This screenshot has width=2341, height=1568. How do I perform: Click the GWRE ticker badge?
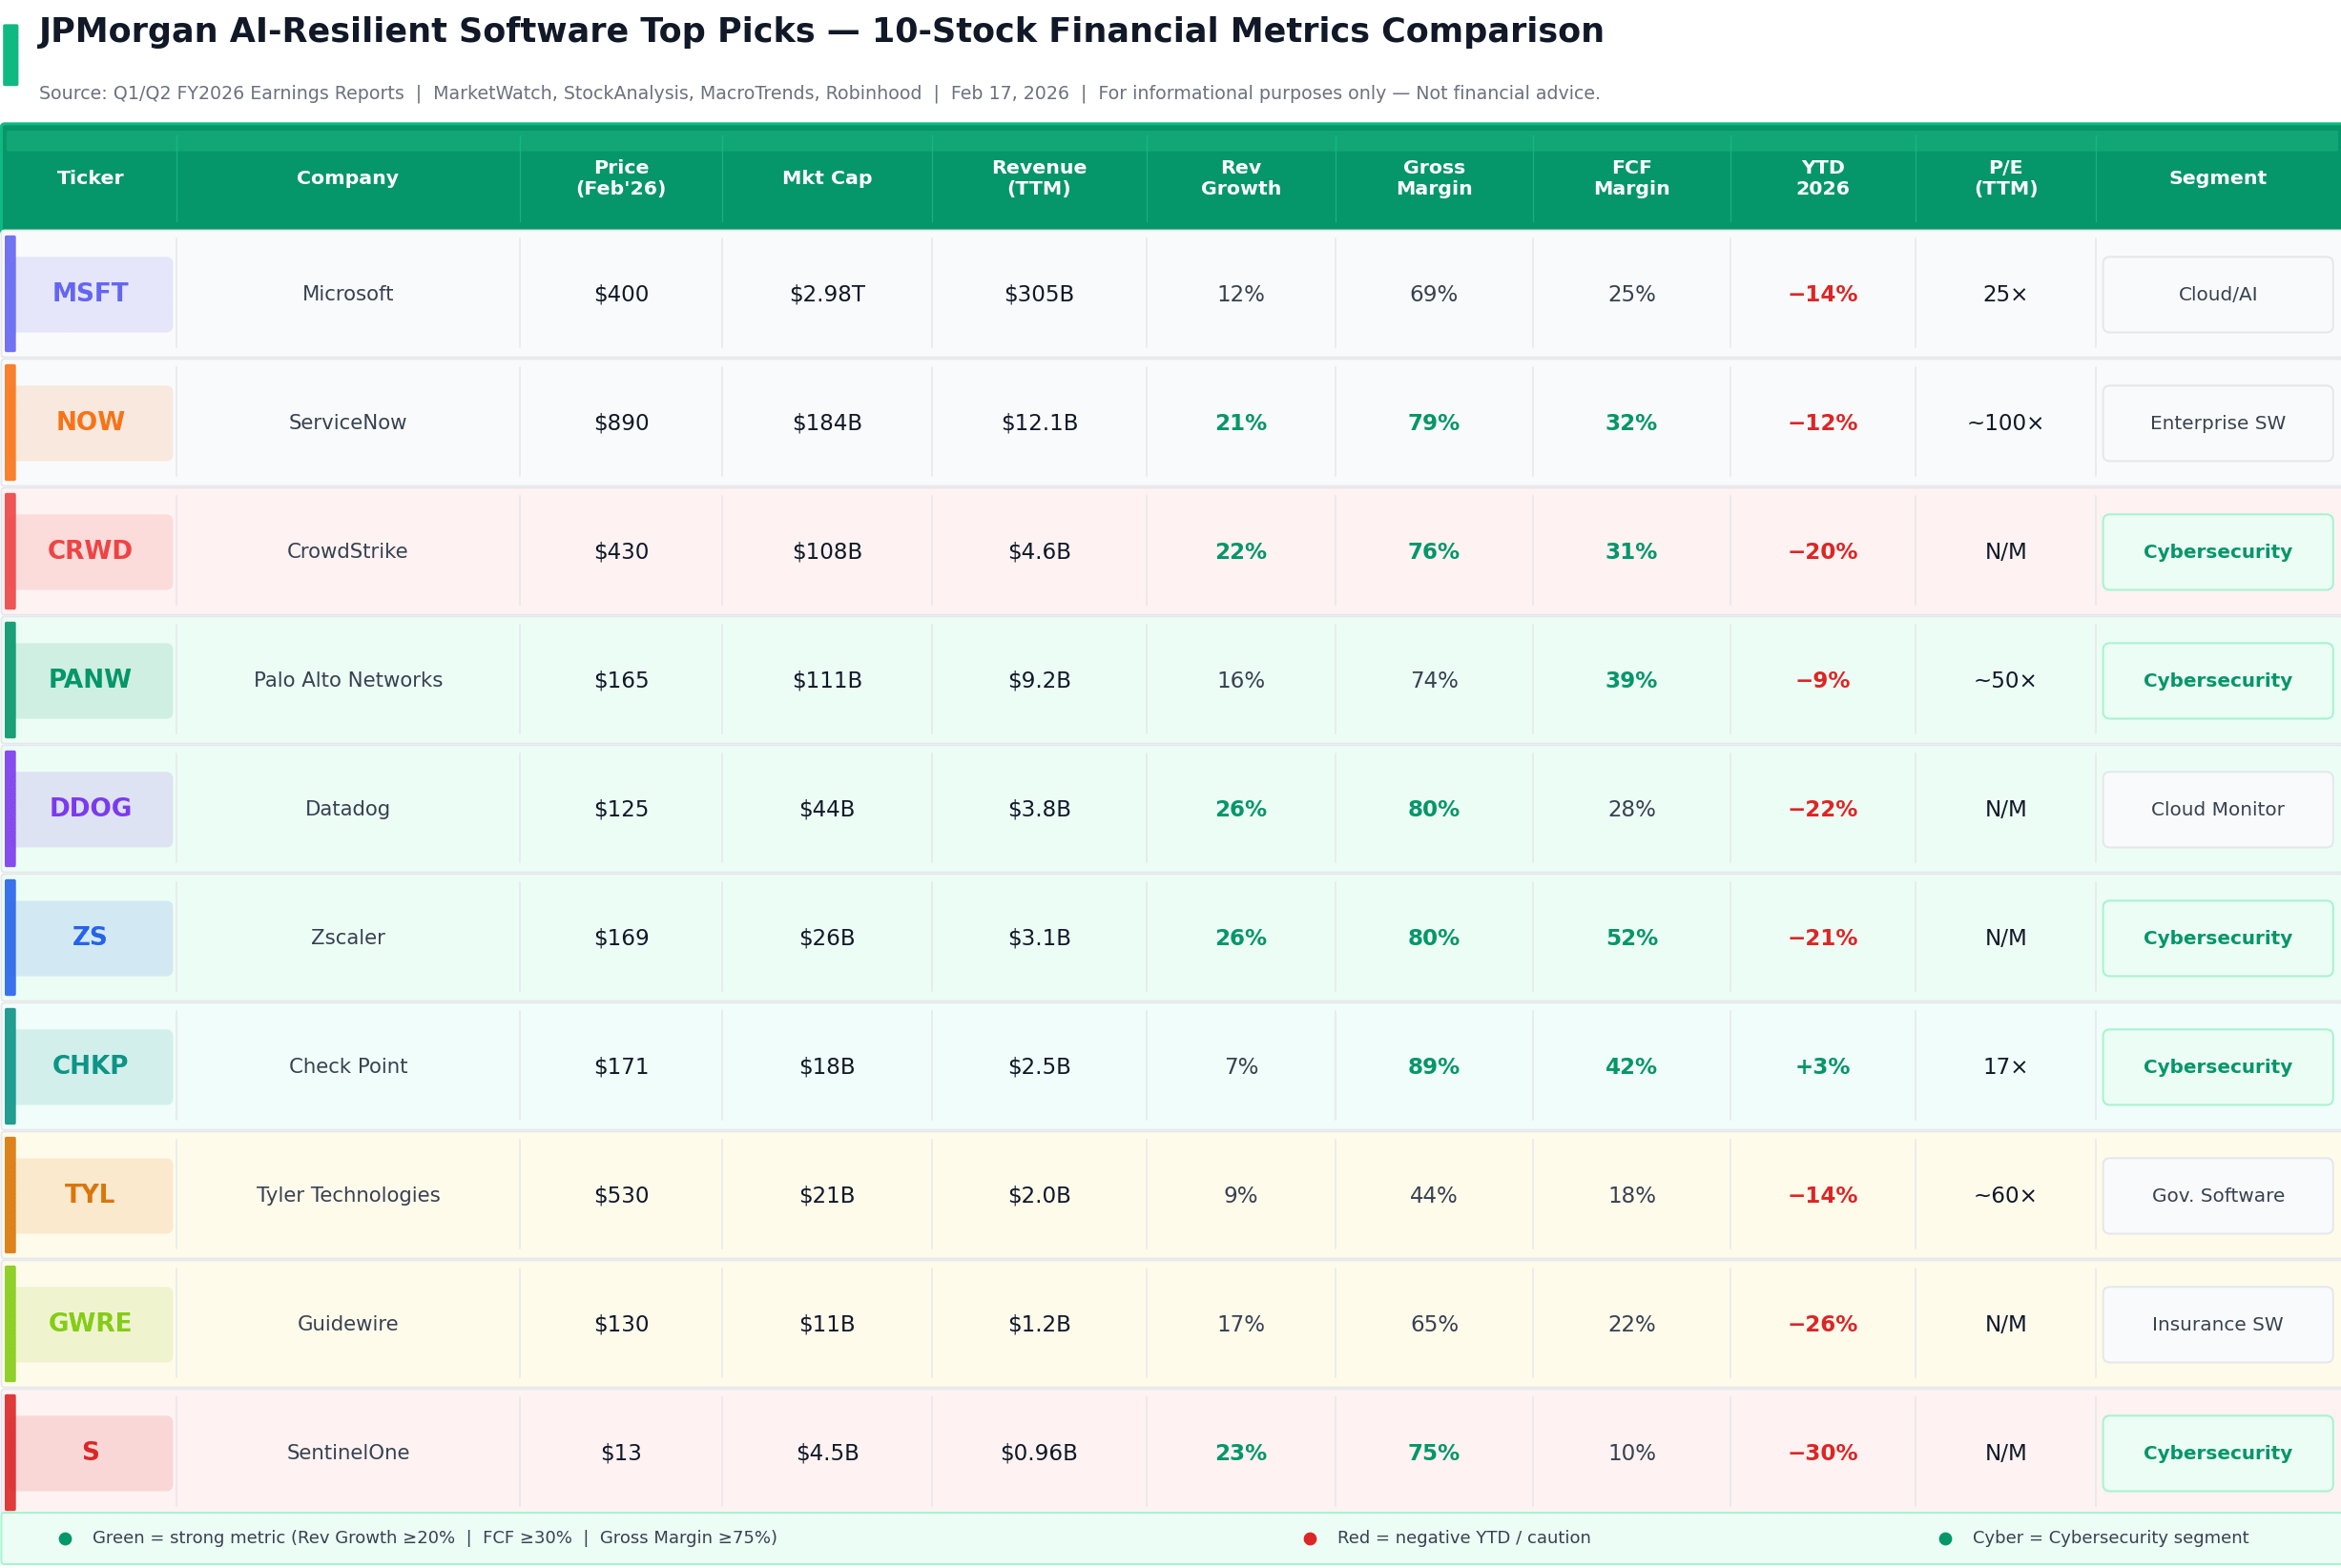coord(91,1324)
